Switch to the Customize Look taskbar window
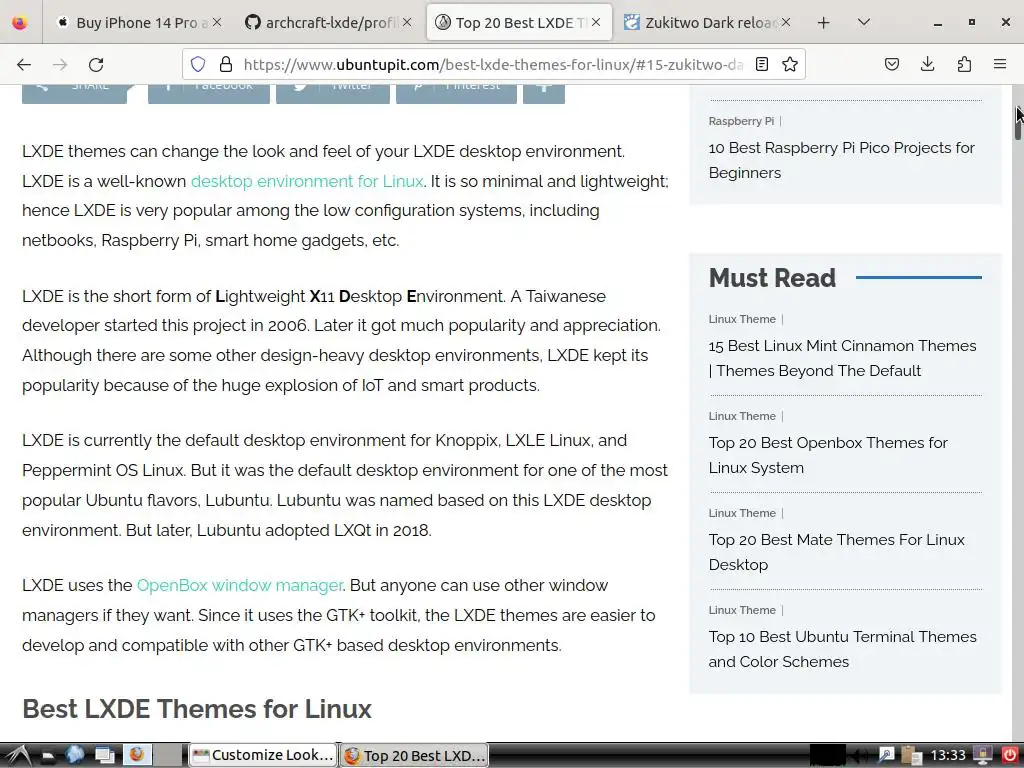 point(263,756)
